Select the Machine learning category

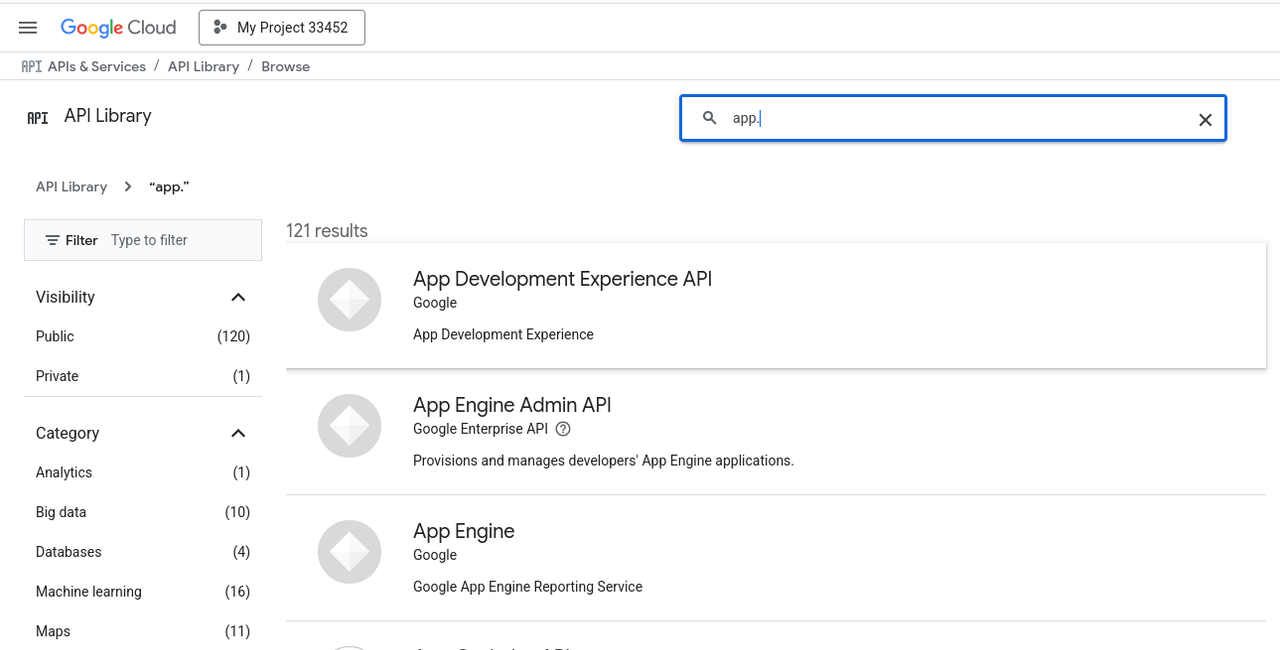coord(89,592)
